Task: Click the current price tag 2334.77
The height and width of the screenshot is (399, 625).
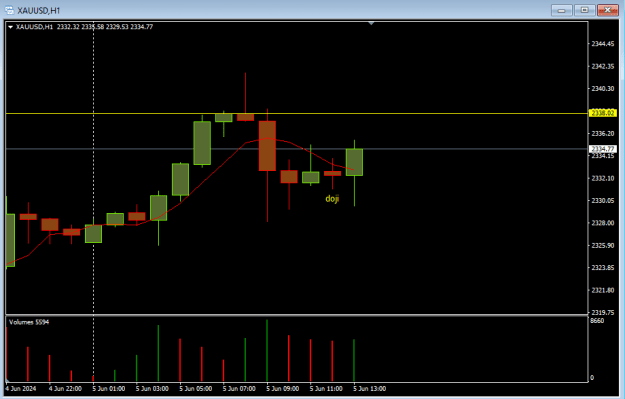Action: tap(603, 149)
